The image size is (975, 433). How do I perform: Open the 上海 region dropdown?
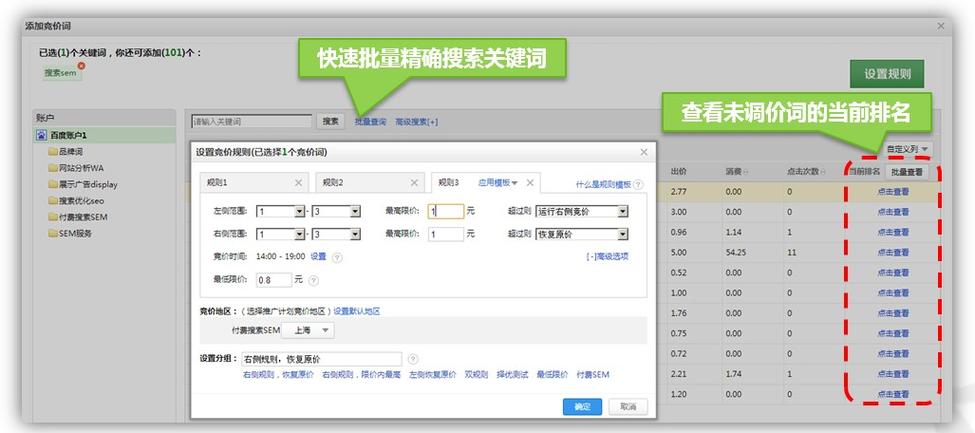pyautogui.click(x=308, y=331)
